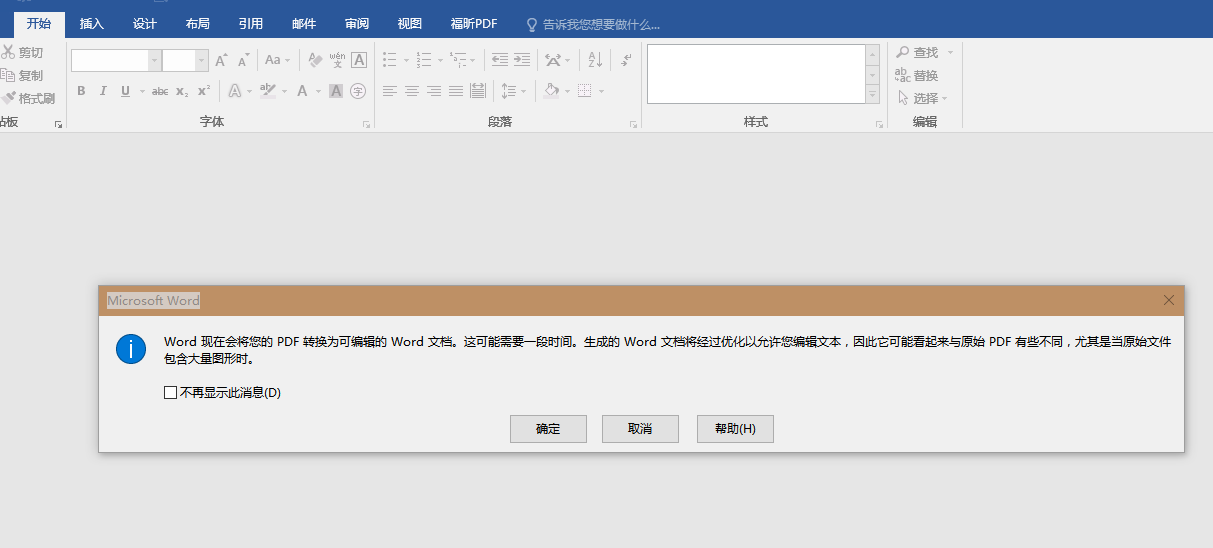Start a bulleted list
Screen dimensions: 1213x548
[390, 61]
